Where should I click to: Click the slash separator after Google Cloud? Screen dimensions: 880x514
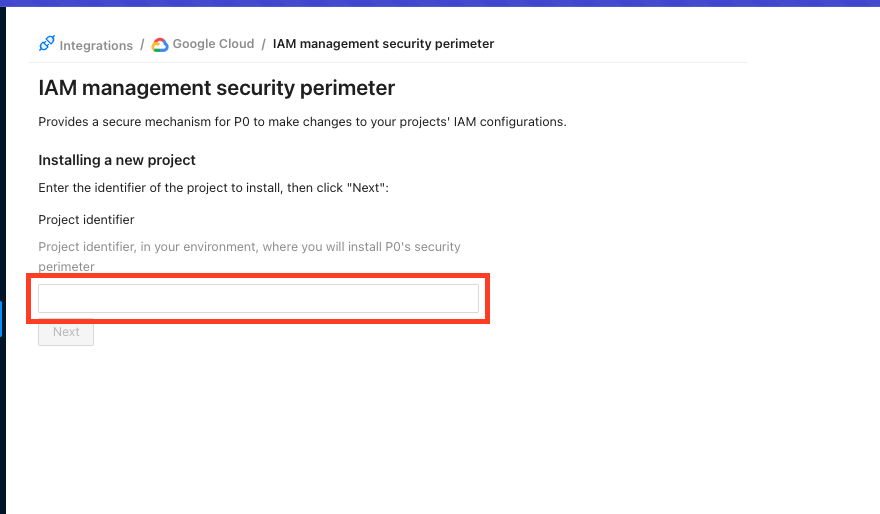(264, 44)
